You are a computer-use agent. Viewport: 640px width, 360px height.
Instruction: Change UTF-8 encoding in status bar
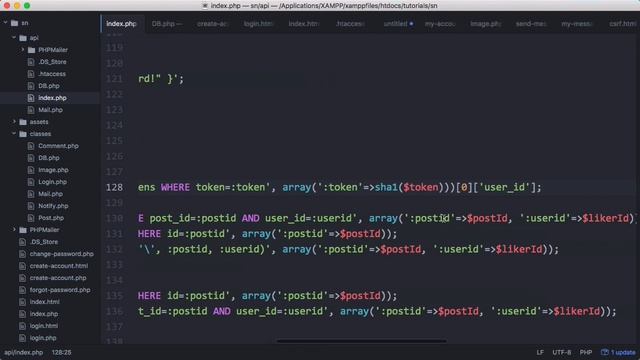pos(562,352)
